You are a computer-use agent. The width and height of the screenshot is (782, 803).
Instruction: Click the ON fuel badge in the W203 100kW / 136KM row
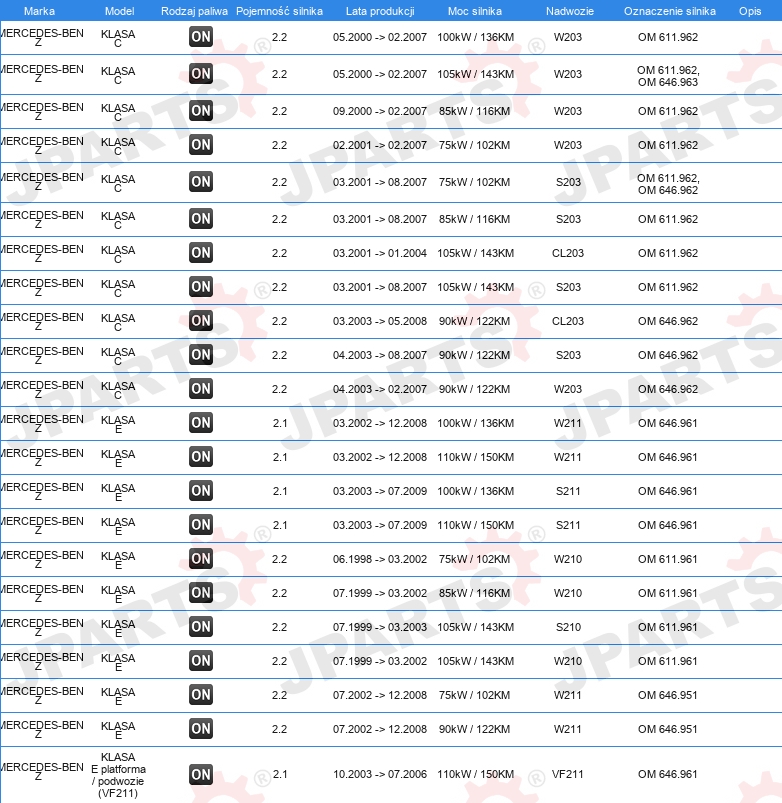click(x=201, y=37)
